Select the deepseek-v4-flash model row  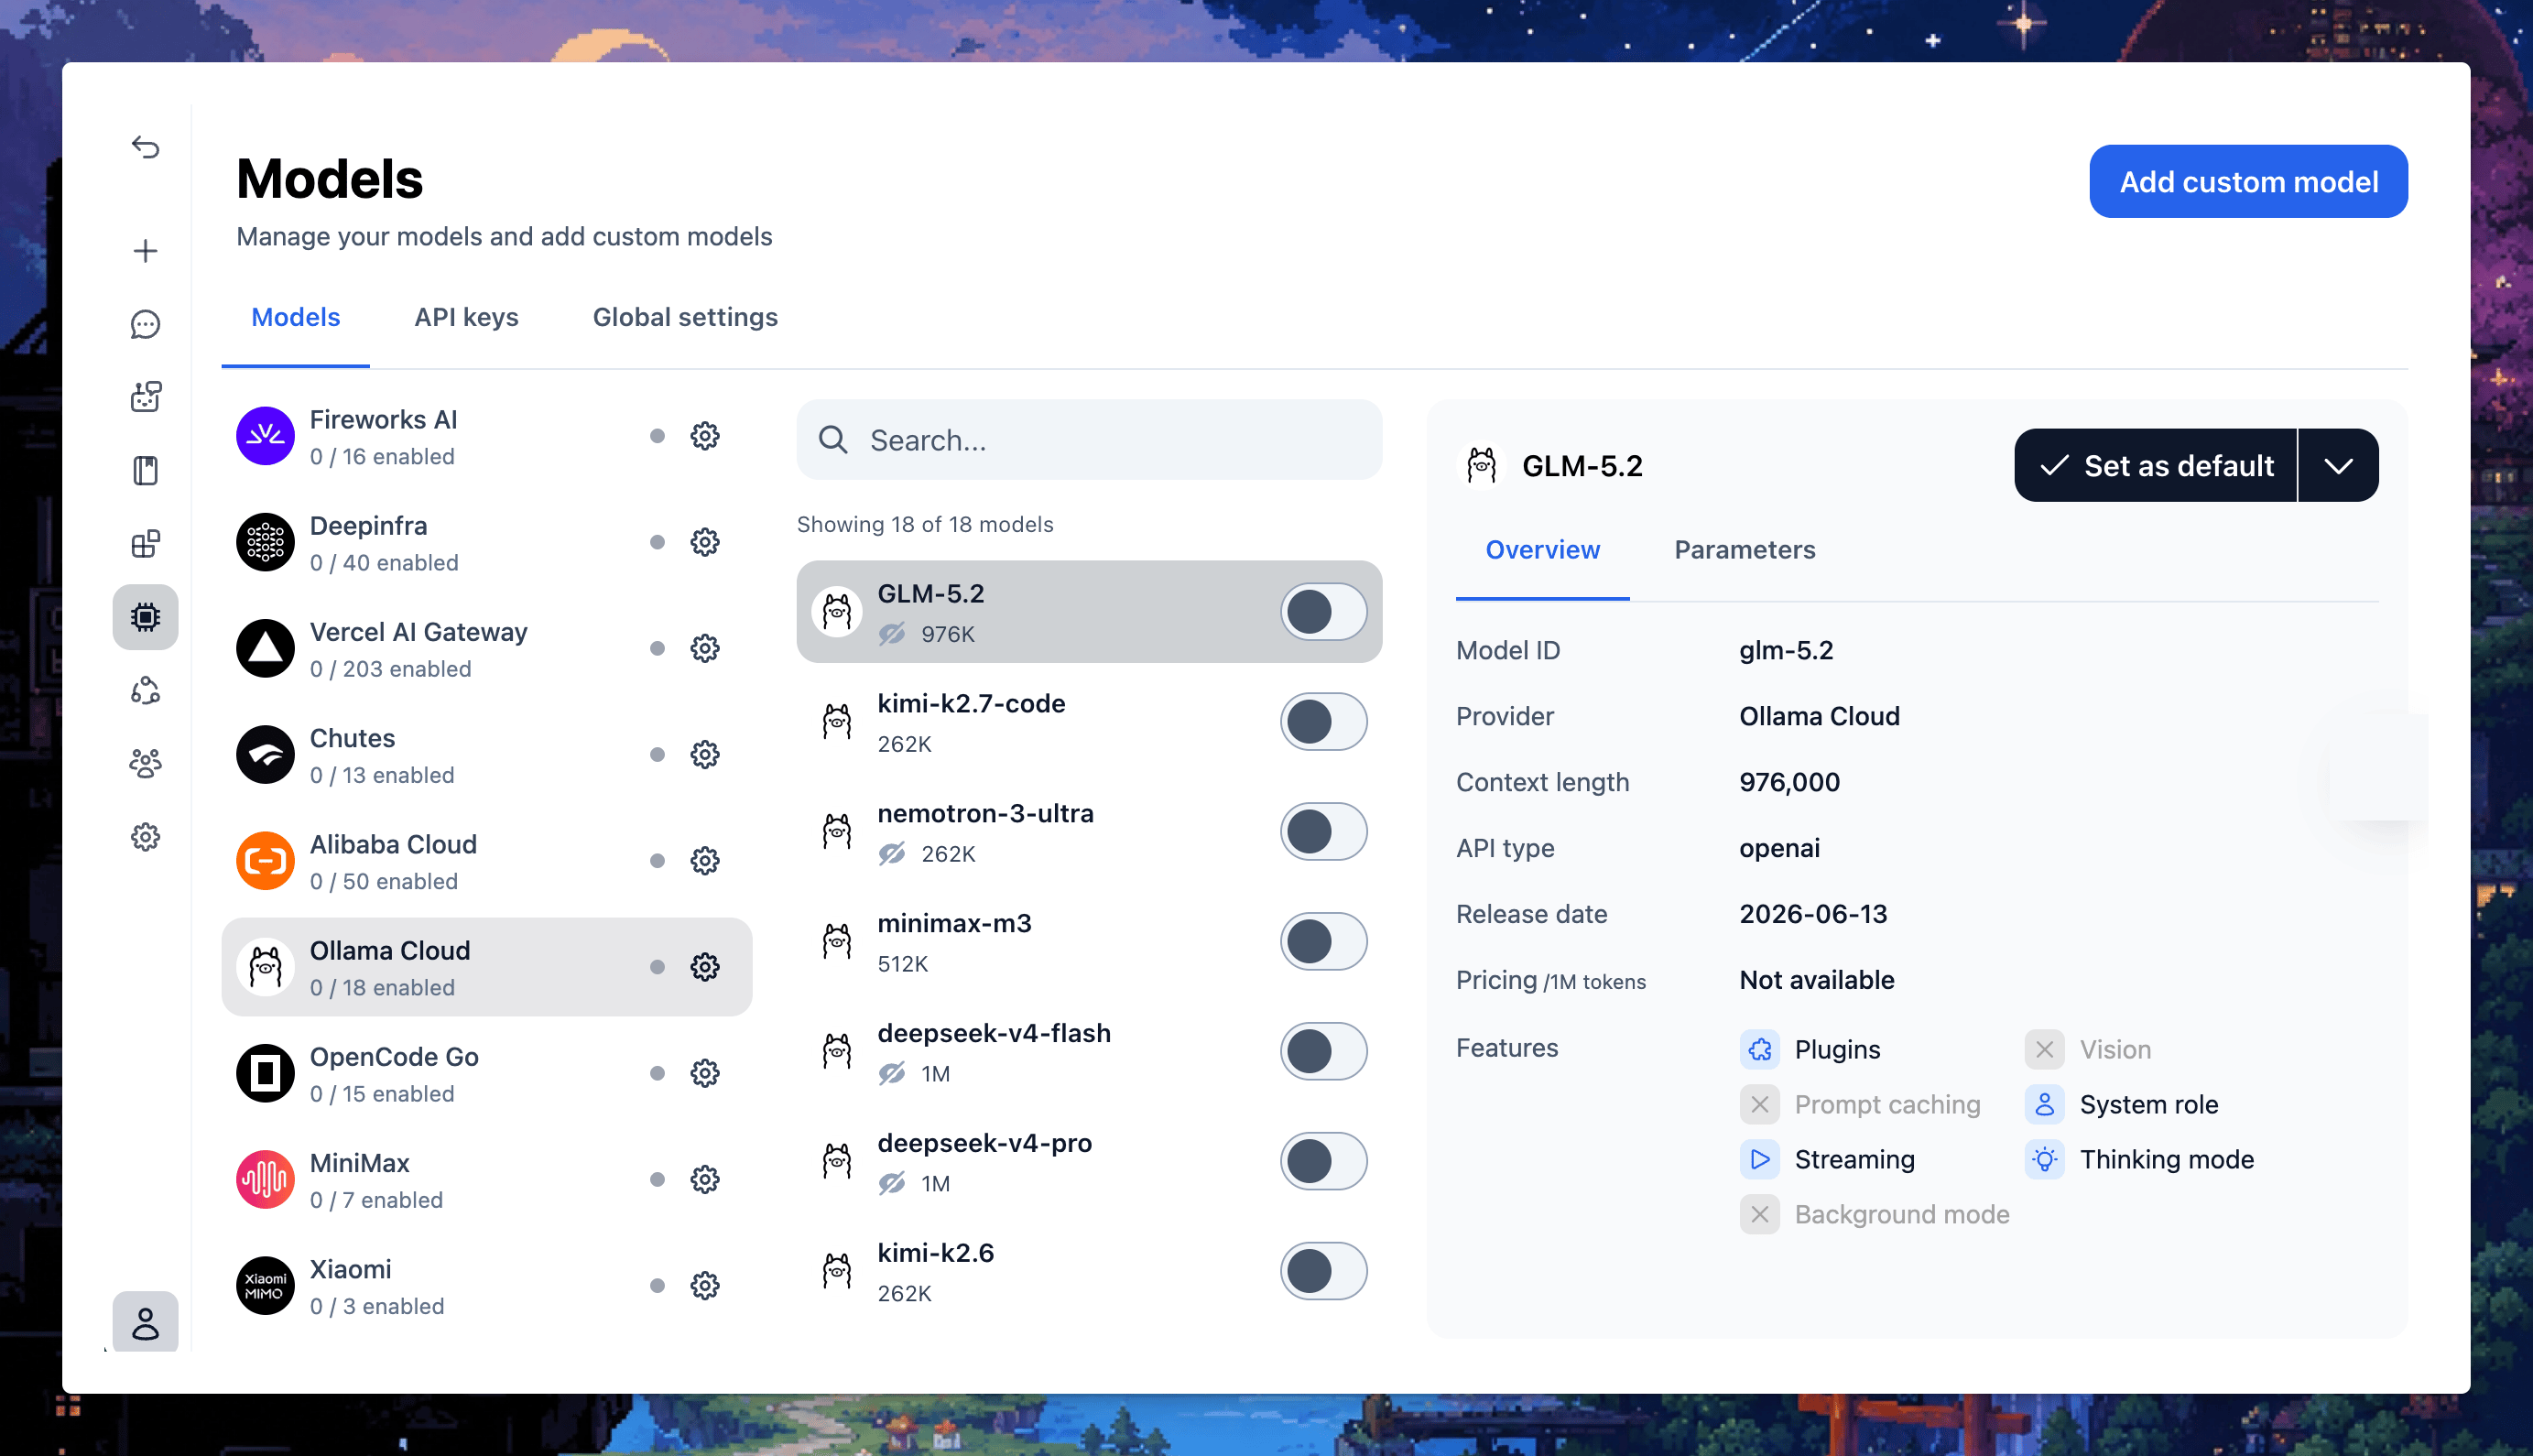(x=1089, y=1052)
